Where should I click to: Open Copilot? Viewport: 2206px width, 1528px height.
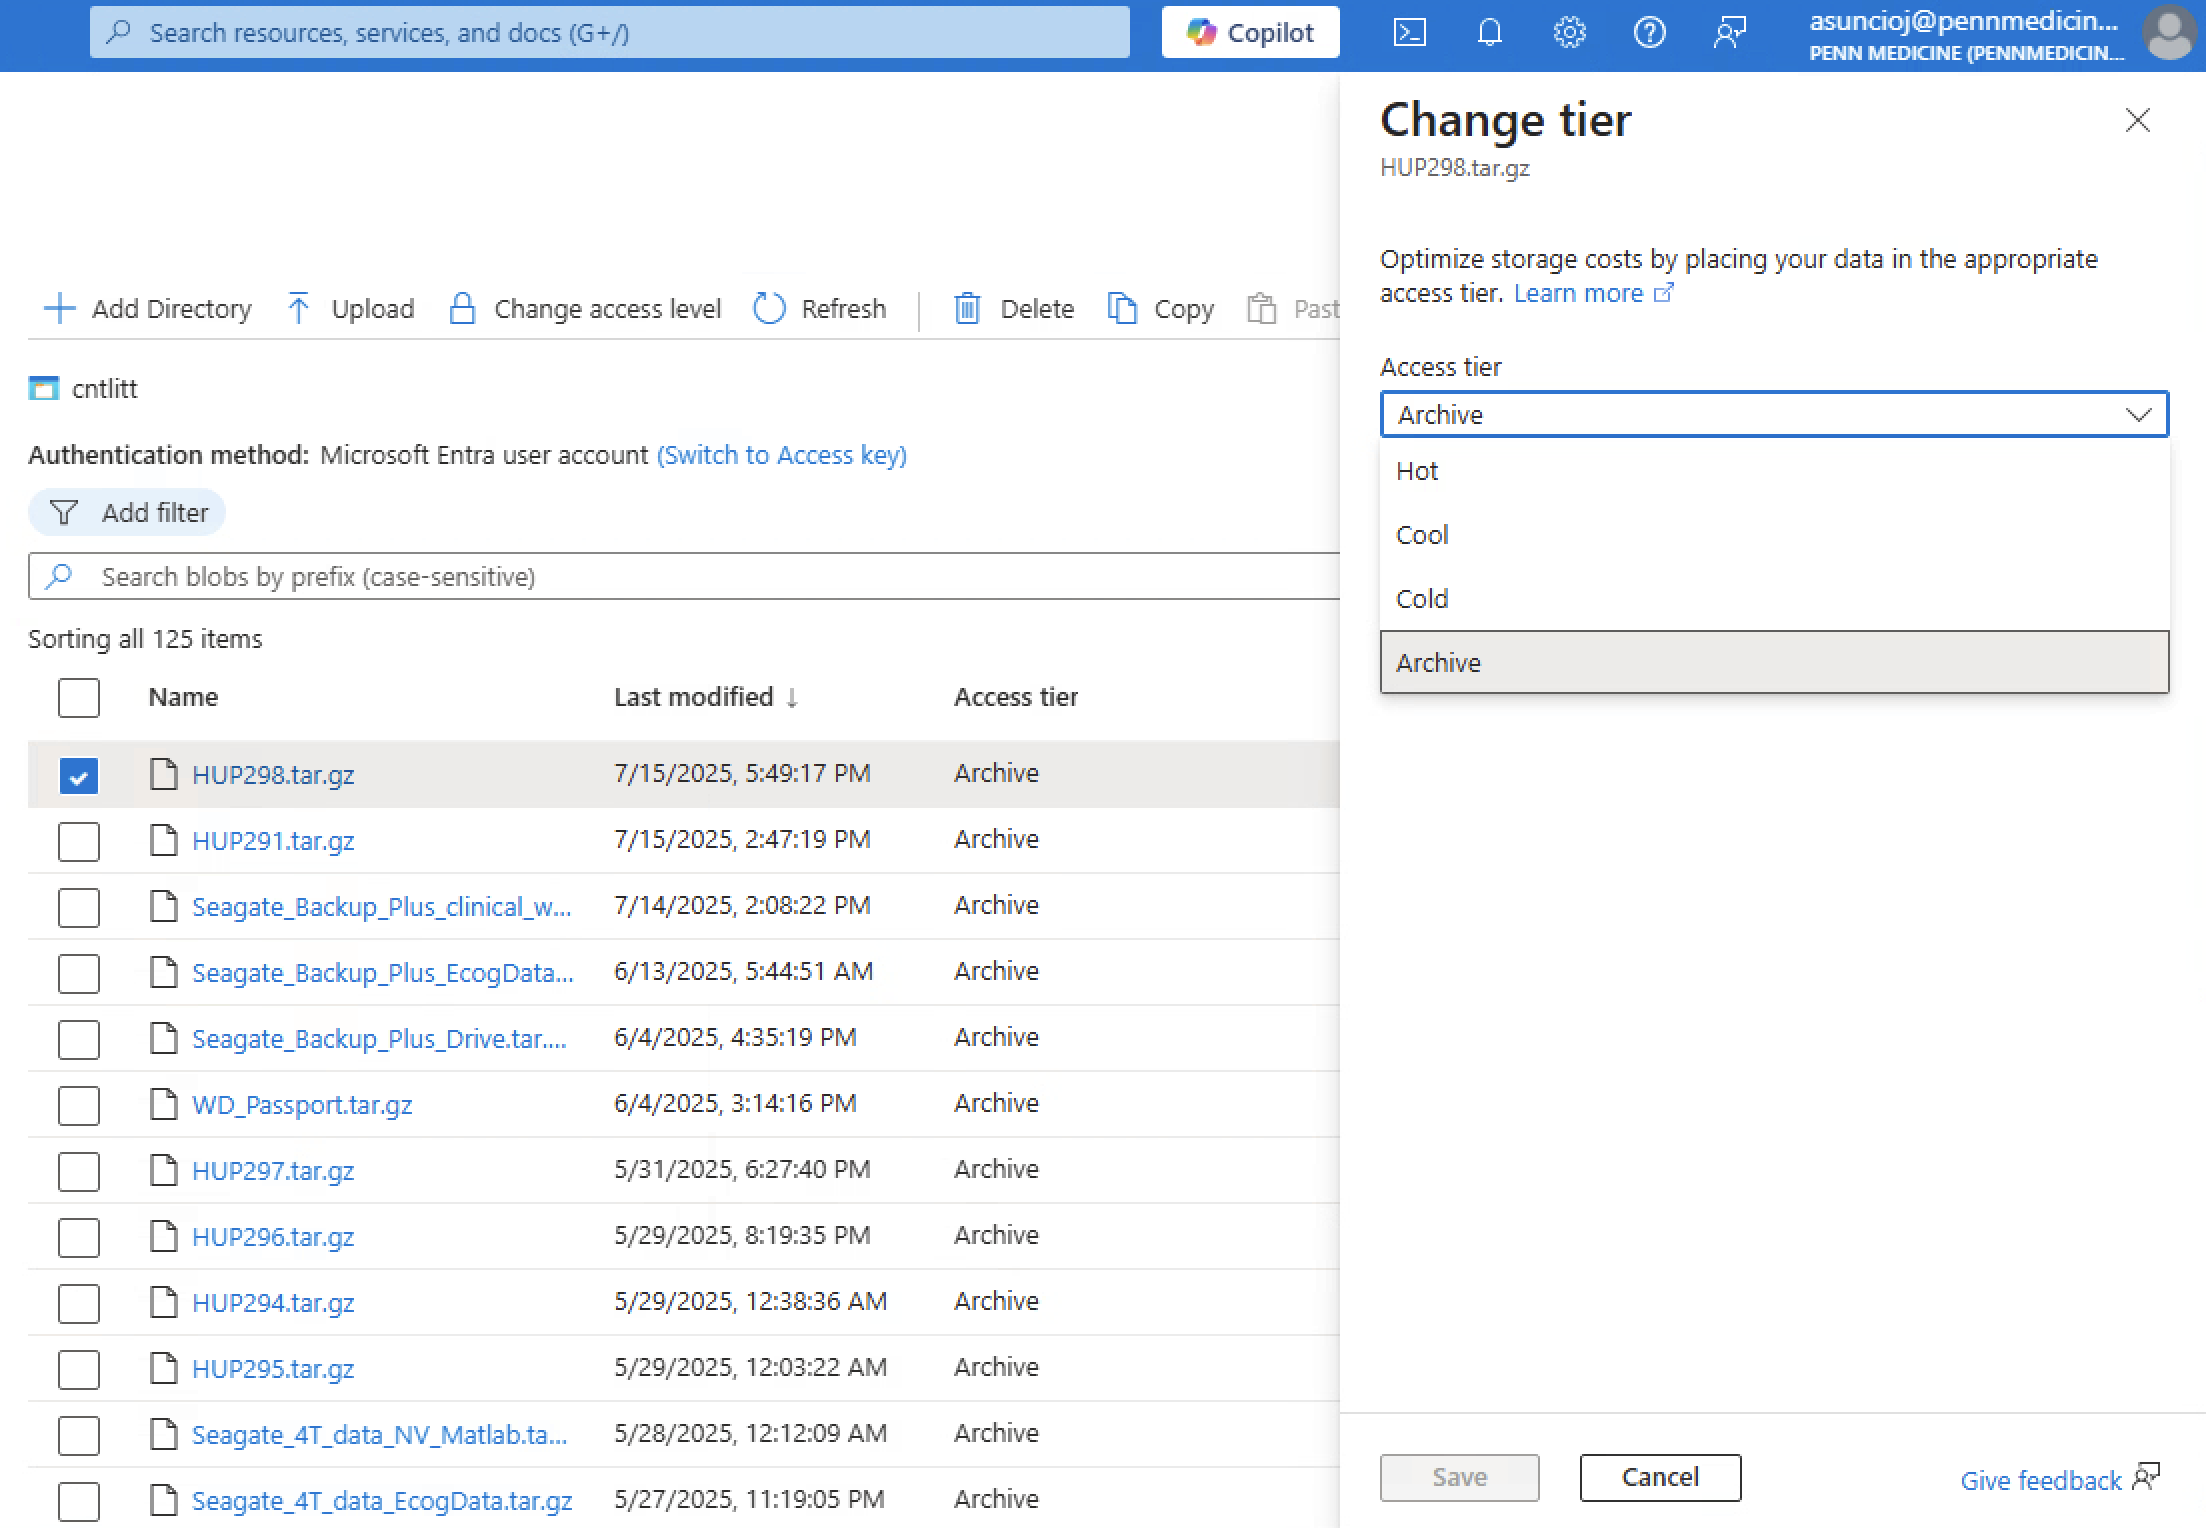point(1250,33)
